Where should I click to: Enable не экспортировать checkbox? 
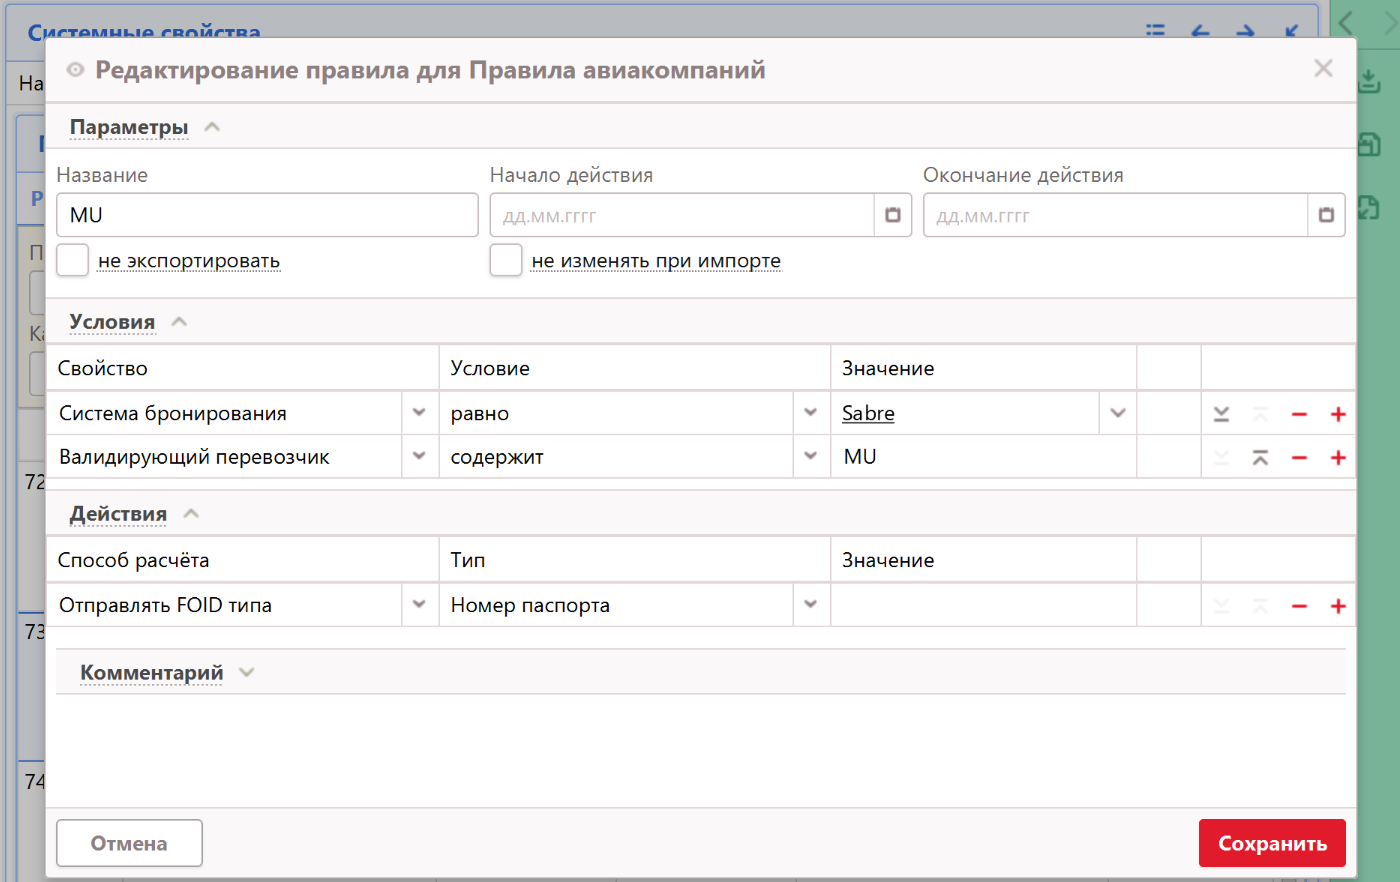73,260
